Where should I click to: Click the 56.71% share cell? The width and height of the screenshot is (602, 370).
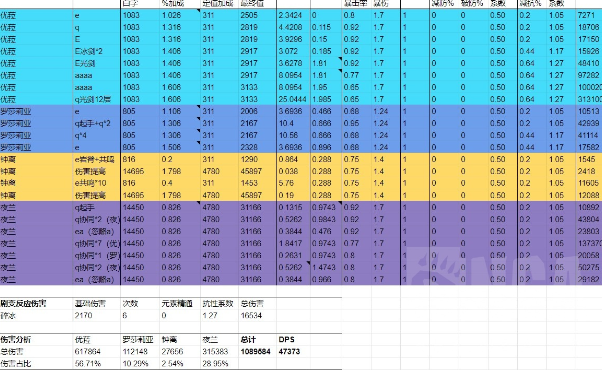click(x=97, y=363)
